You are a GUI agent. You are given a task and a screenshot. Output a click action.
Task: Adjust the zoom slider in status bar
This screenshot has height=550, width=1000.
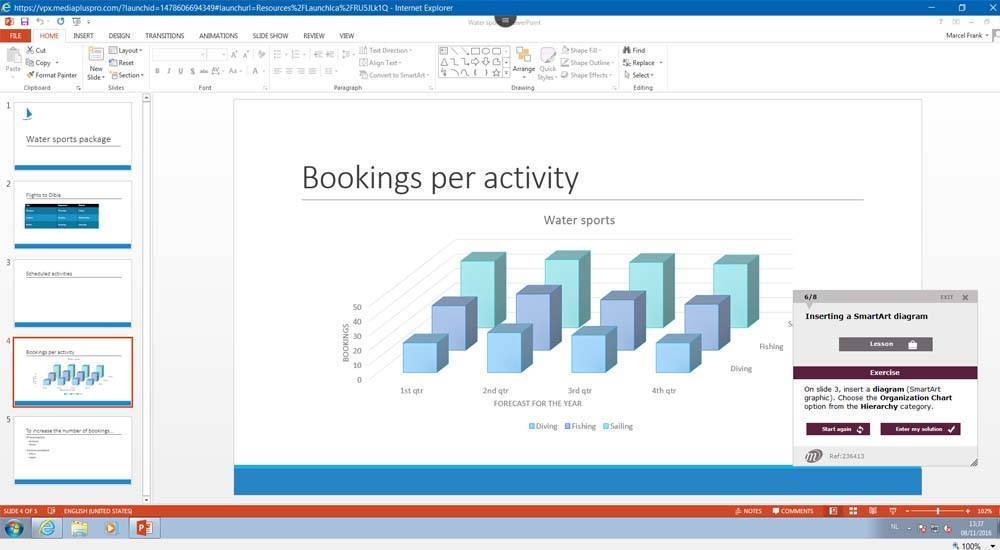(938, 511)
